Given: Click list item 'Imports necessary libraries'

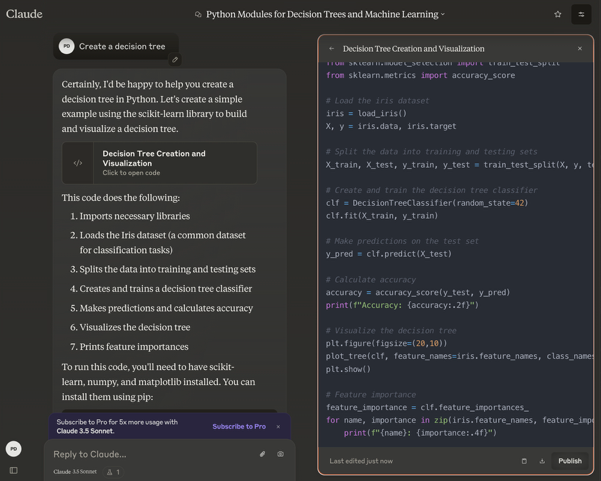Looking at the screenshot, I should click(135, 216).
